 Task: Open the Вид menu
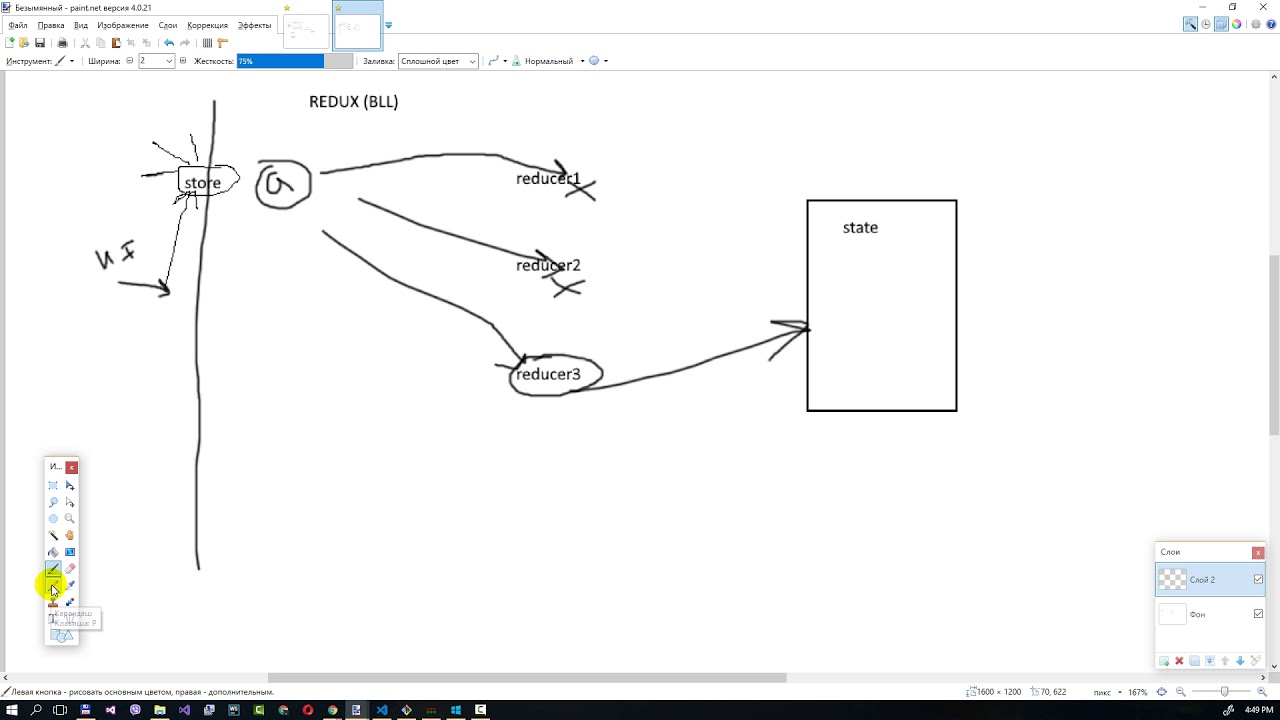coord(81,25)
